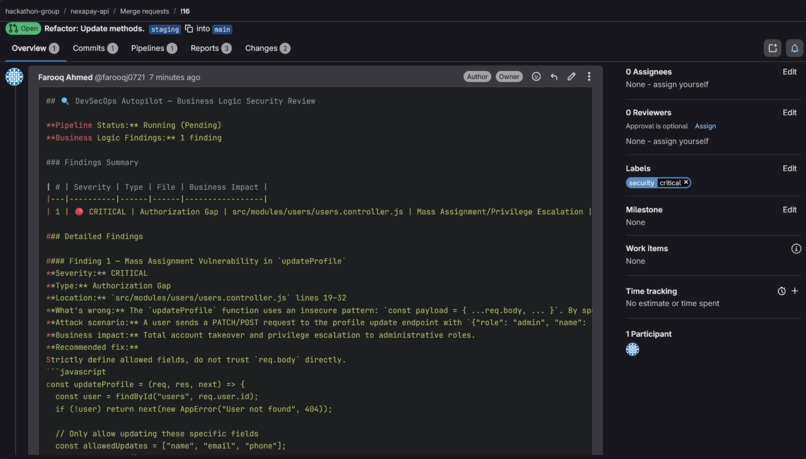Click the 'Findings Summary' heading text
The image size is (806, 459).
click(x=92, y=162)
